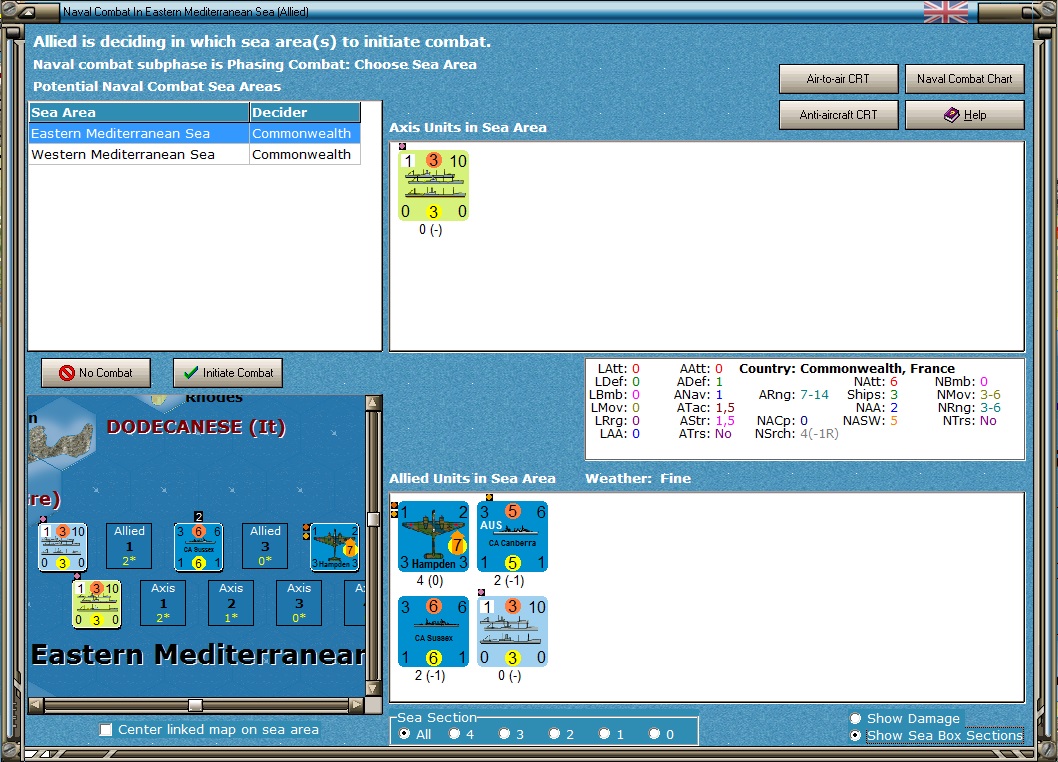
Task: Click the Decider column header
Action: 305,112
